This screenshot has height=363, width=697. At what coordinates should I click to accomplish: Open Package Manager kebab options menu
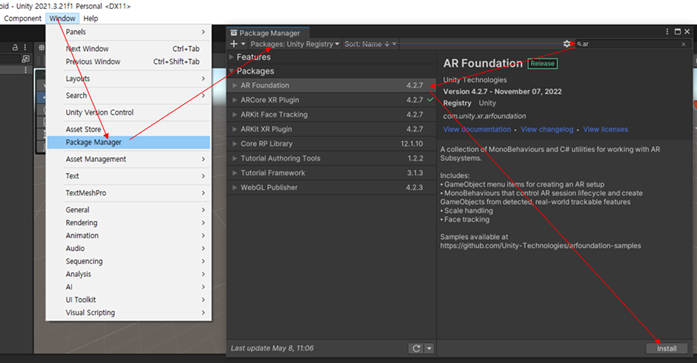(667, 32)
